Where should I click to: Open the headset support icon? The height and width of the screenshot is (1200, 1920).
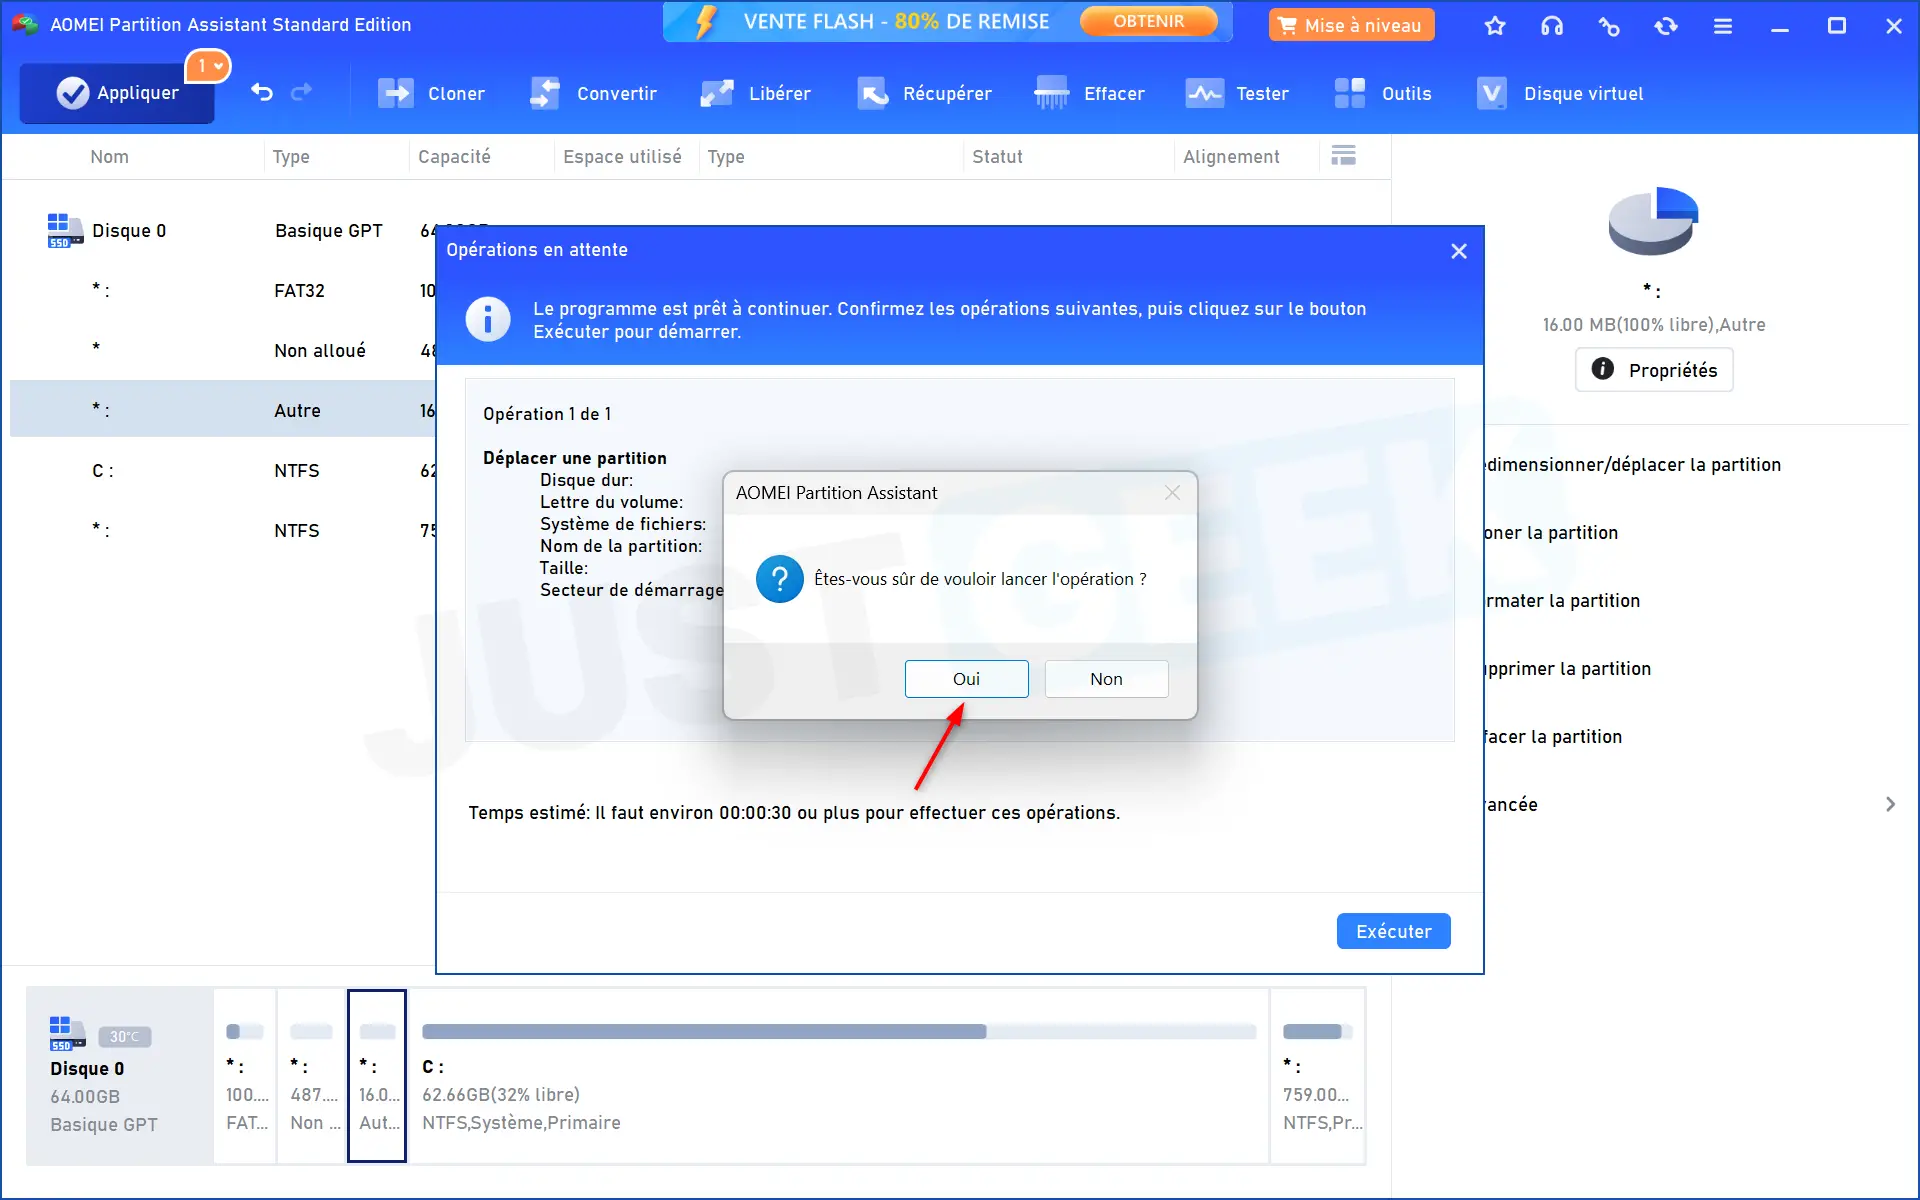(1552, 26)
